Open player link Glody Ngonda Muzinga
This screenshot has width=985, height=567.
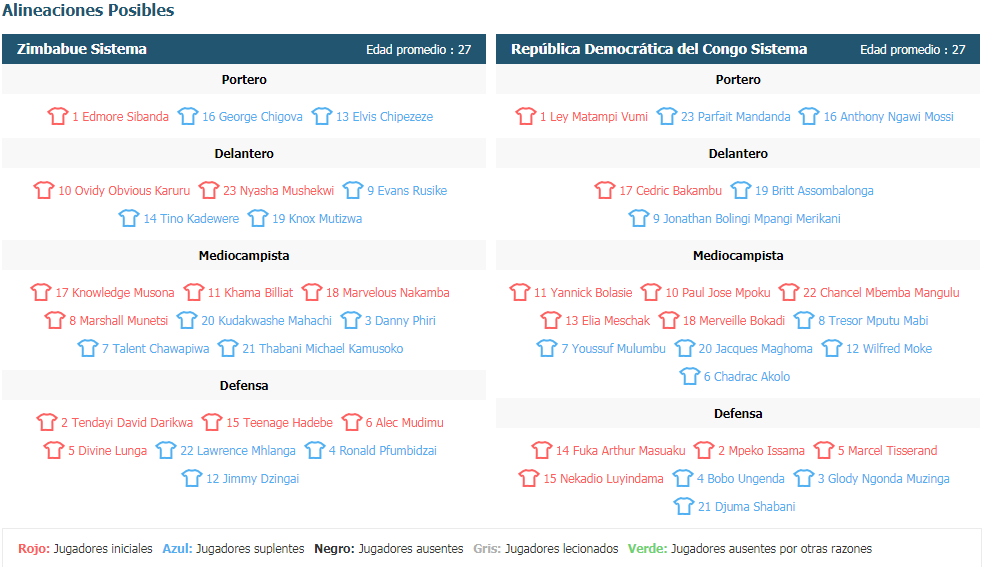click(883, 478)
